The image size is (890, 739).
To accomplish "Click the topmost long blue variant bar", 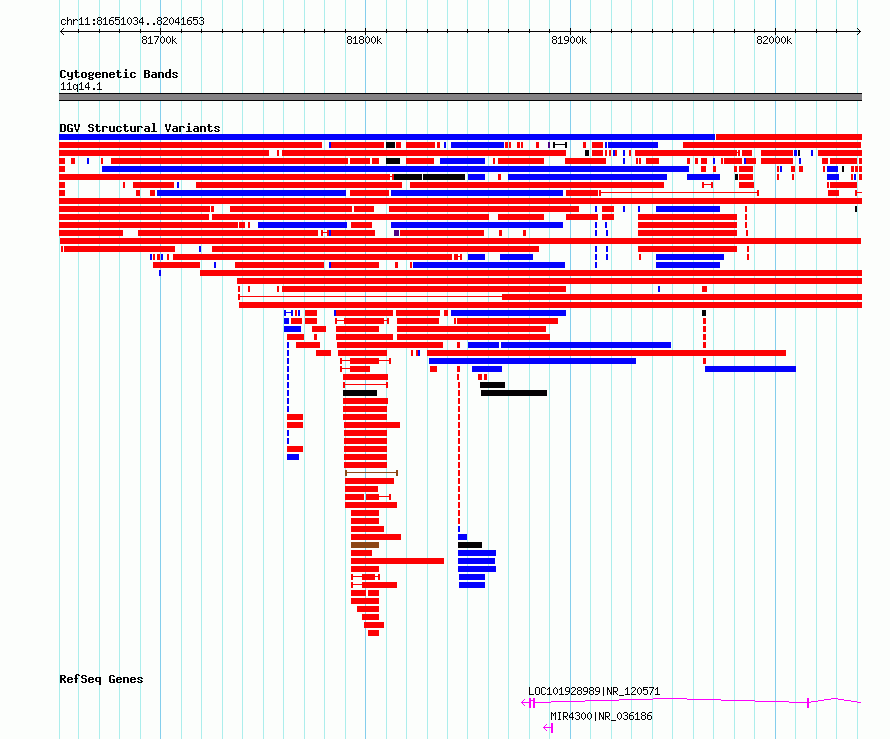I will pos(387,137).
